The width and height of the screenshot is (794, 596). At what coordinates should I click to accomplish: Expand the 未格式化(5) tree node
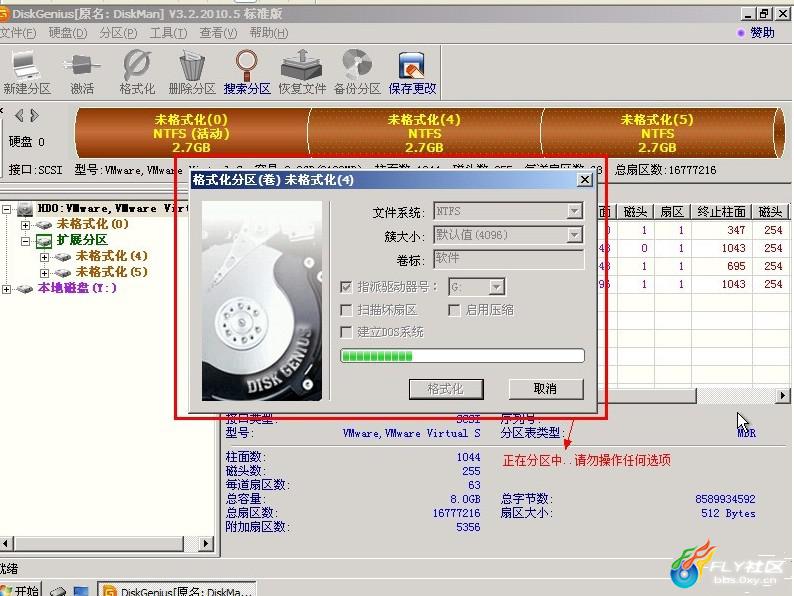pos(44,273)
